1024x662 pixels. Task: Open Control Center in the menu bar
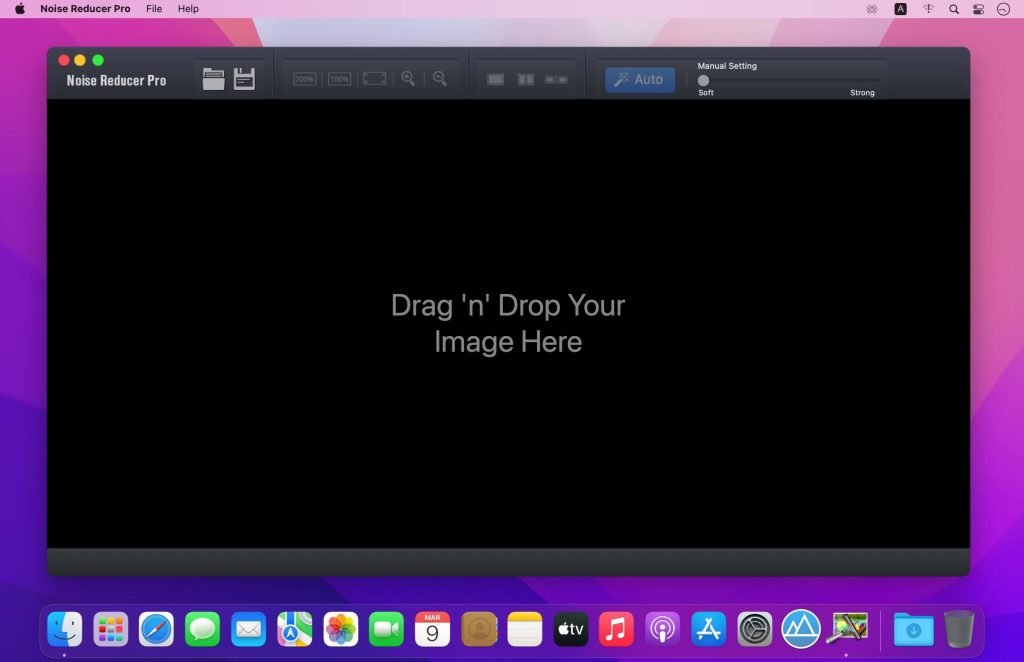tap(978, 9)
